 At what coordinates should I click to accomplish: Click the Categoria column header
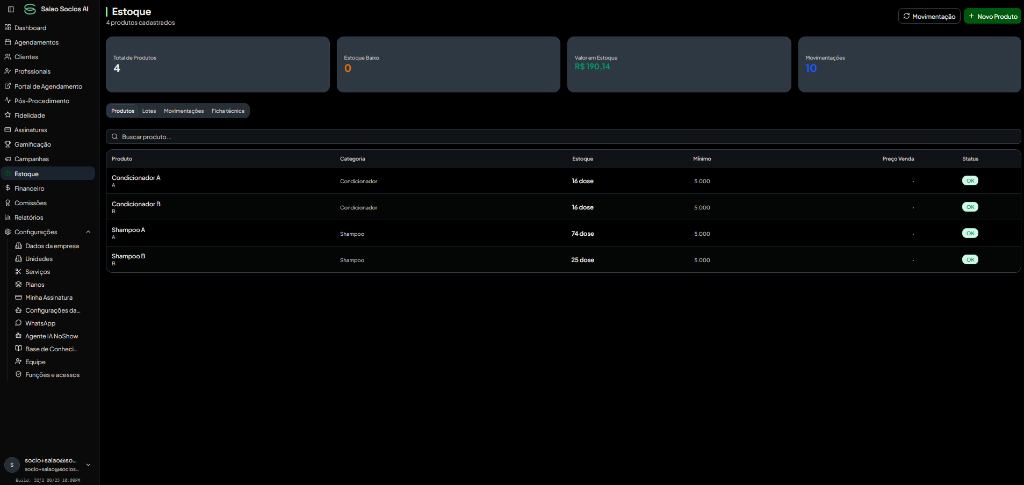click(x=353, y=159)
